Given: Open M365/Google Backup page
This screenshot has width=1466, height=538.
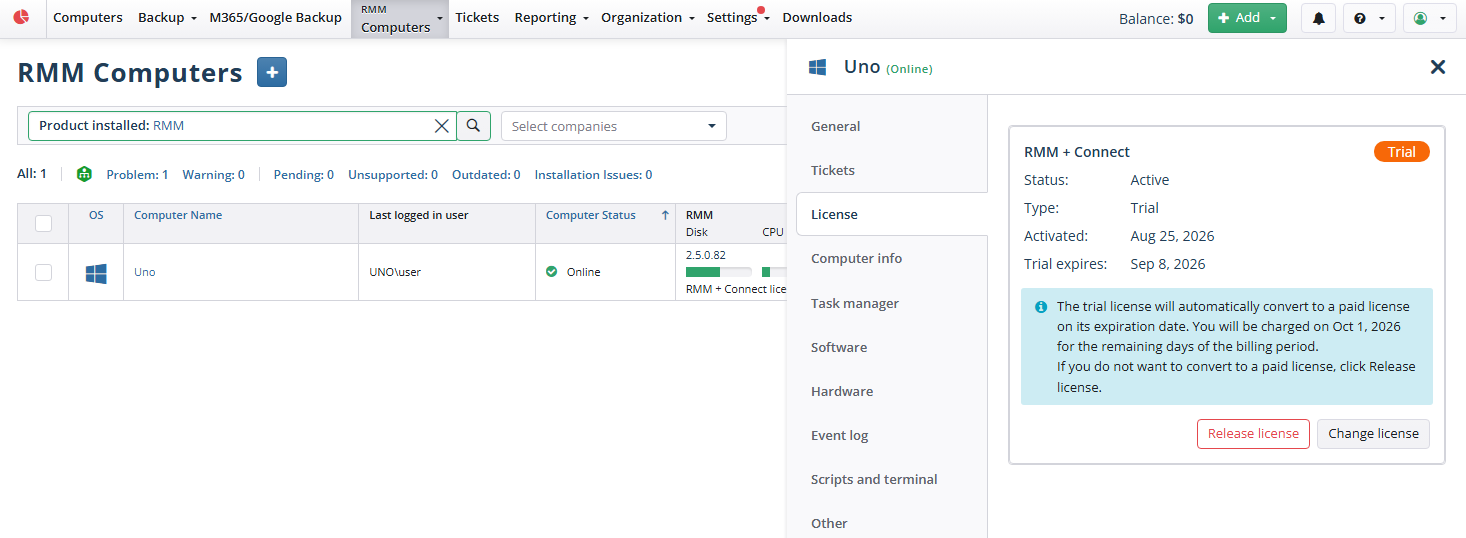Looking at the screenshot, I should (x=276, y=18).
